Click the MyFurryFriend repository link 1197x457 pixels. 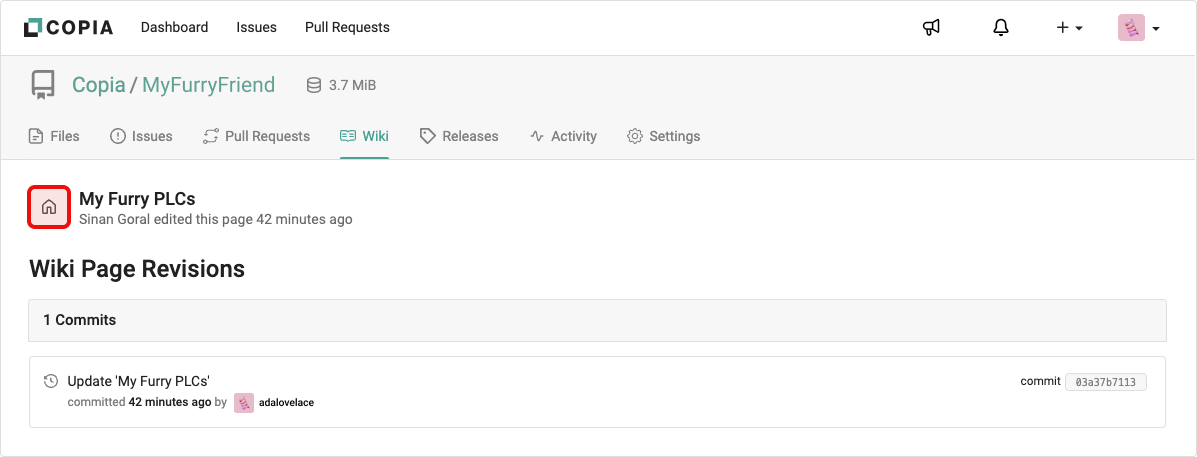[x=208, y=85]
